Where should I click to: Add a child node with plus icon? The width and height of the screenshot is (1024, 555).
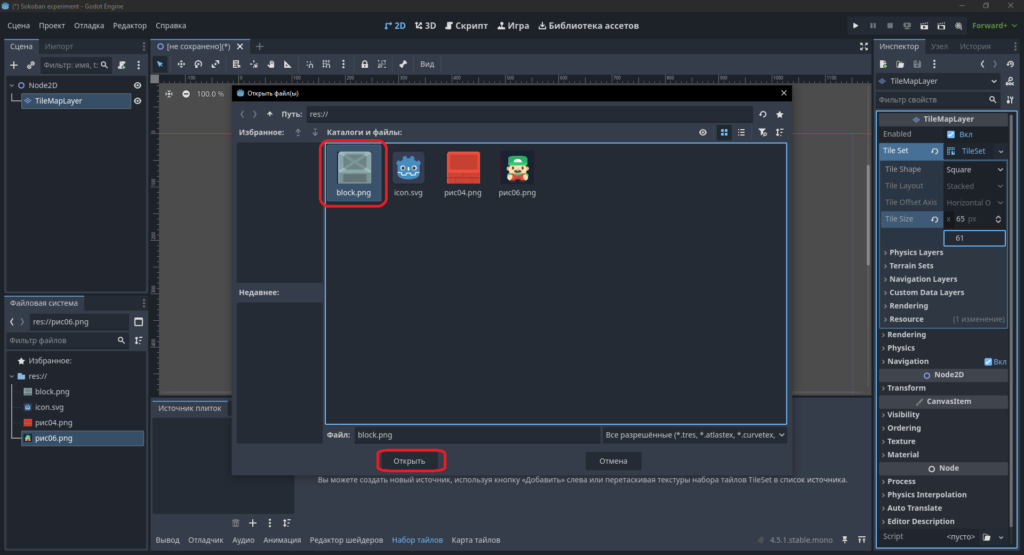[14, 65]
